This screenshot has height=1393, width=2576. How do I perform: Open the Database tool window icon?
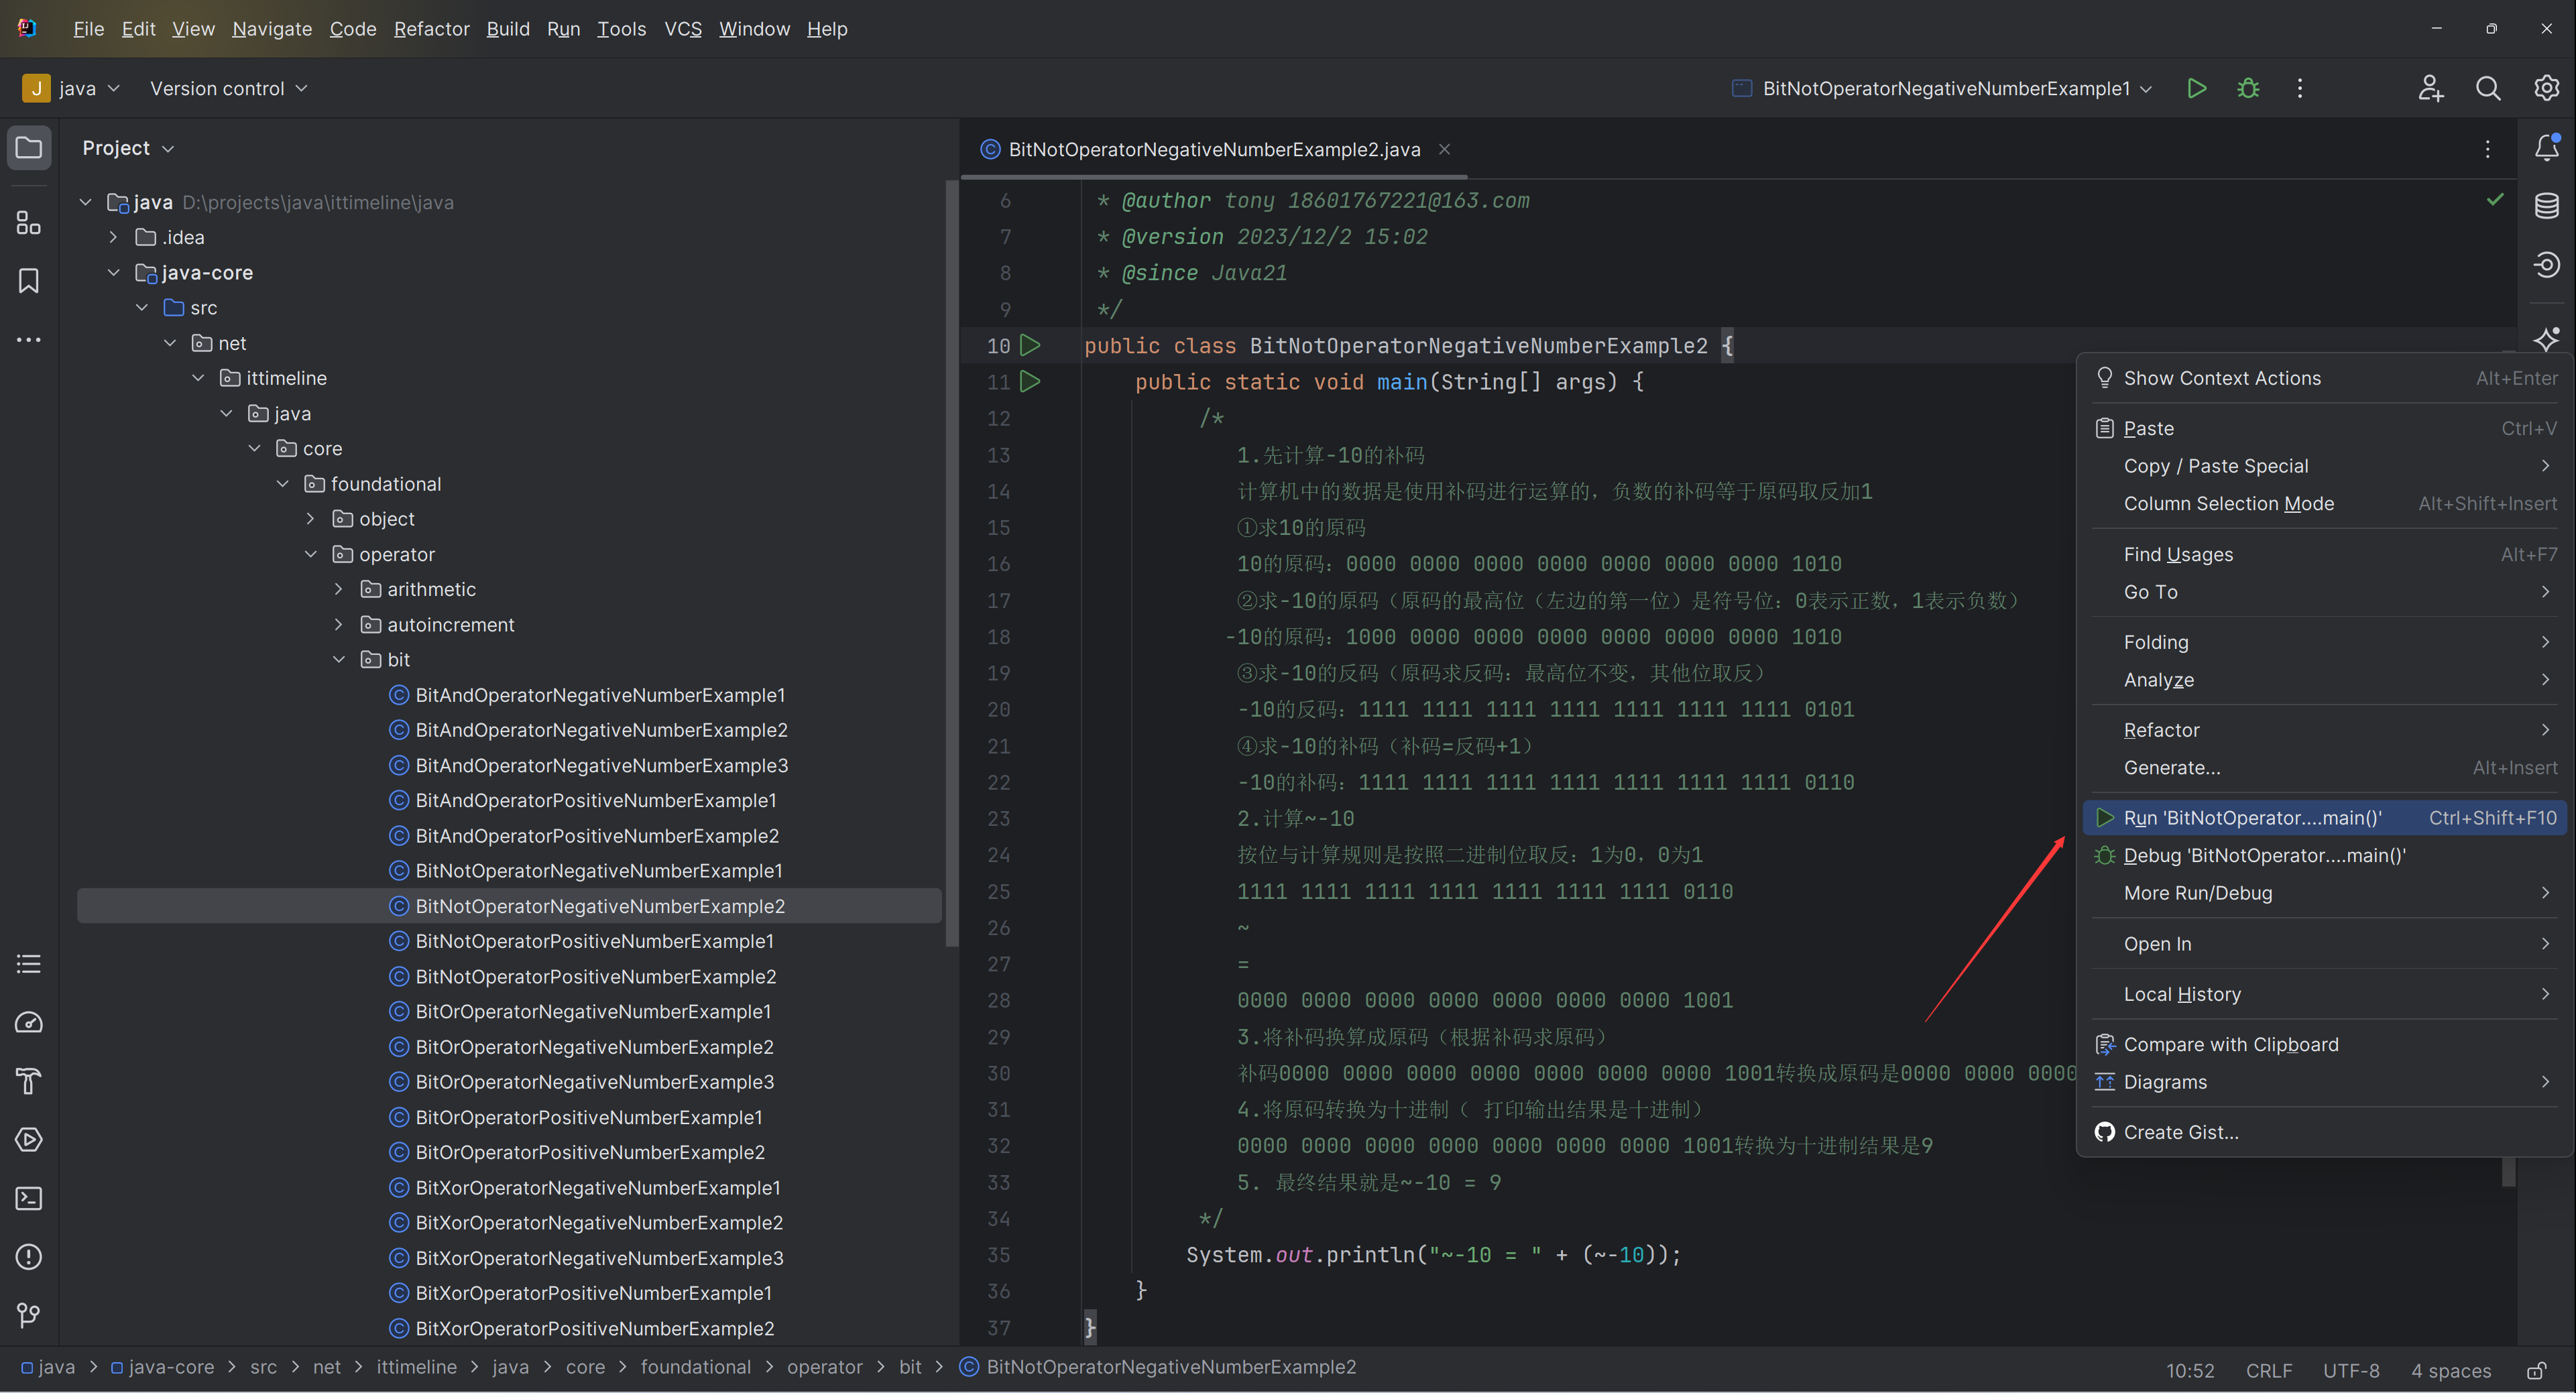(2547, 206)
